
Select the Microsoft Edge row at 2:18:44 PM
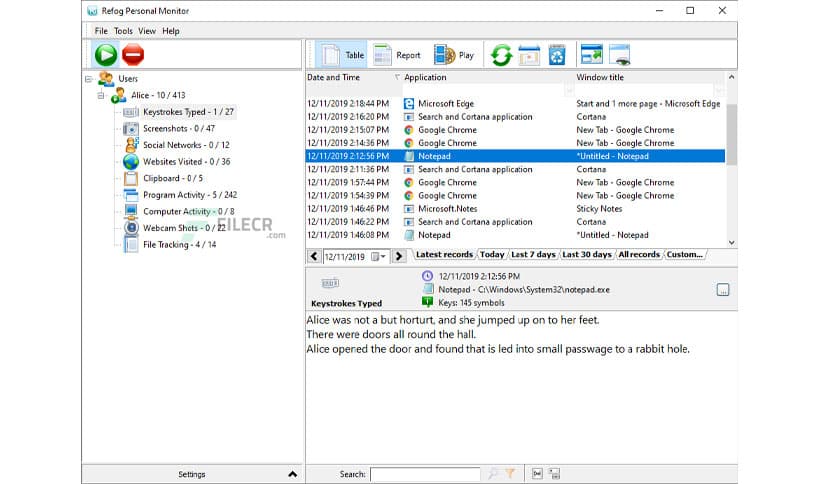point(515,103)
